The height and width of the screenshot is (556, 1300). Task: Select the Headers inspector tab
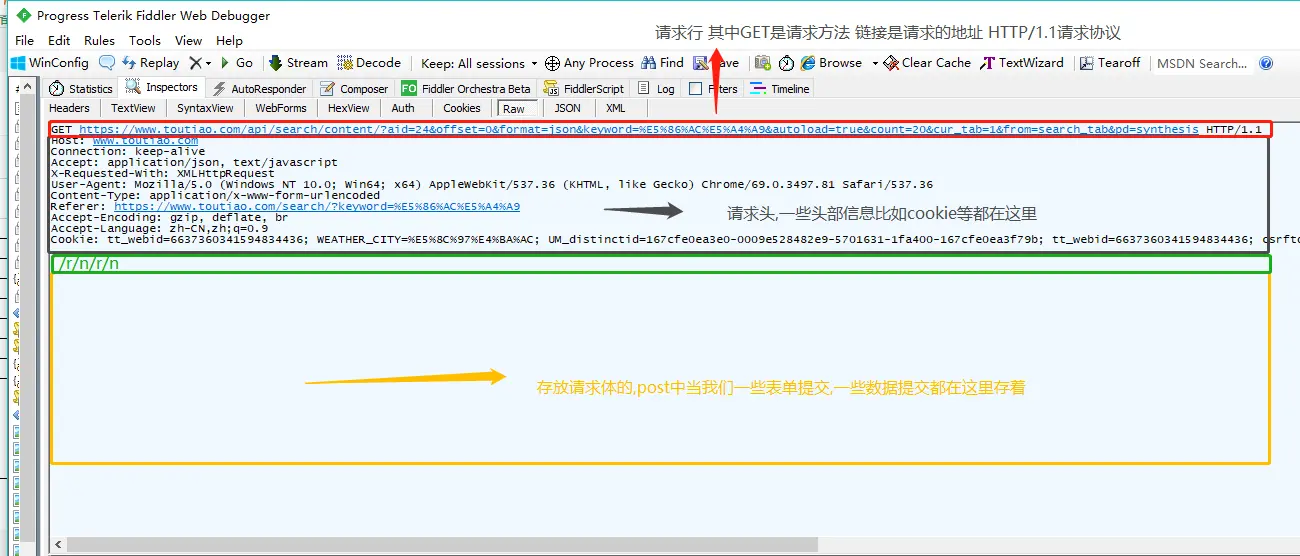tap(69, 108)
